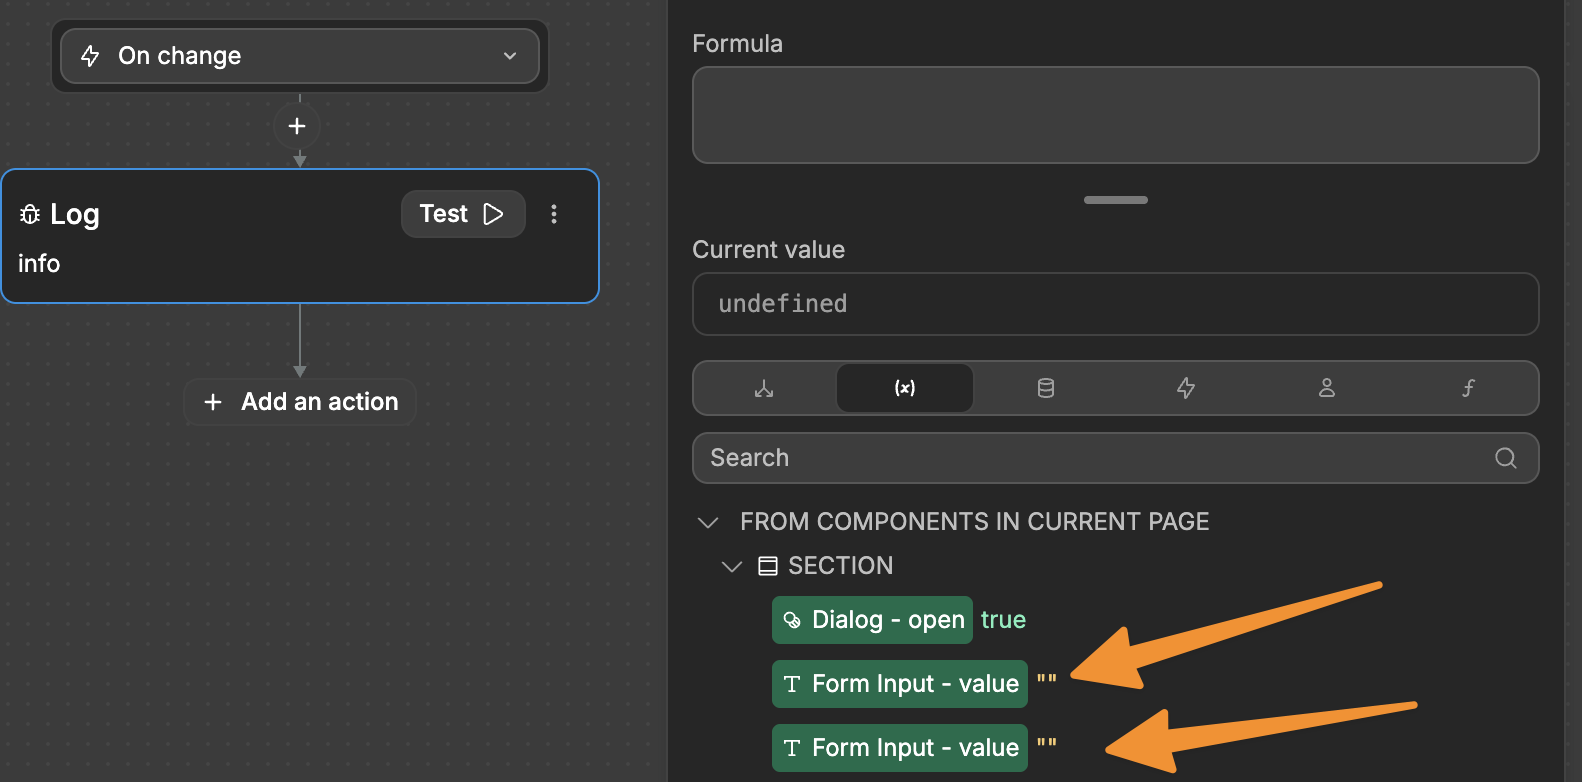The height and width of the screenshot is (782, 1582).
Task: Insert the Dialog - open variable
Action: pyautogui.click(x=872, y=620)
